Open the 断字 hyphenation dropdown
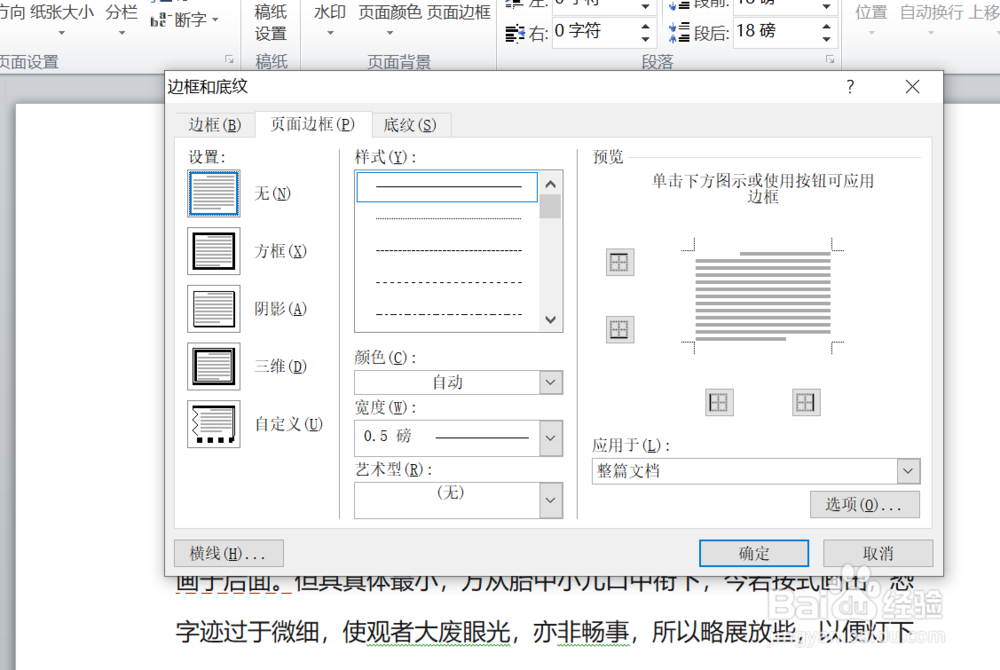This screenshot has width=1000, height=670. (185, 20)
